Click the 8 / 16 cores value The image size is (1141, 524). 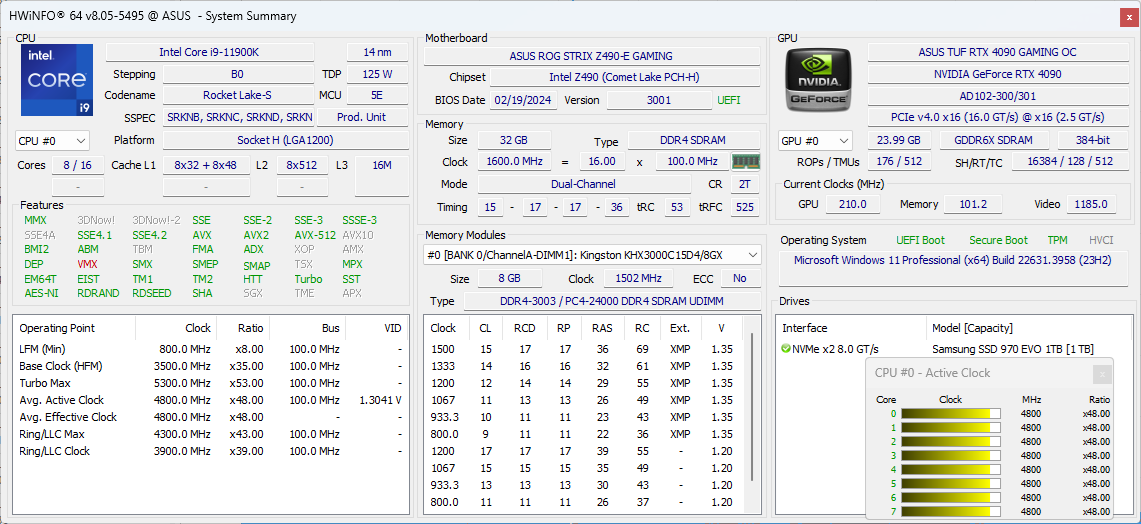(x=77, y=165)
